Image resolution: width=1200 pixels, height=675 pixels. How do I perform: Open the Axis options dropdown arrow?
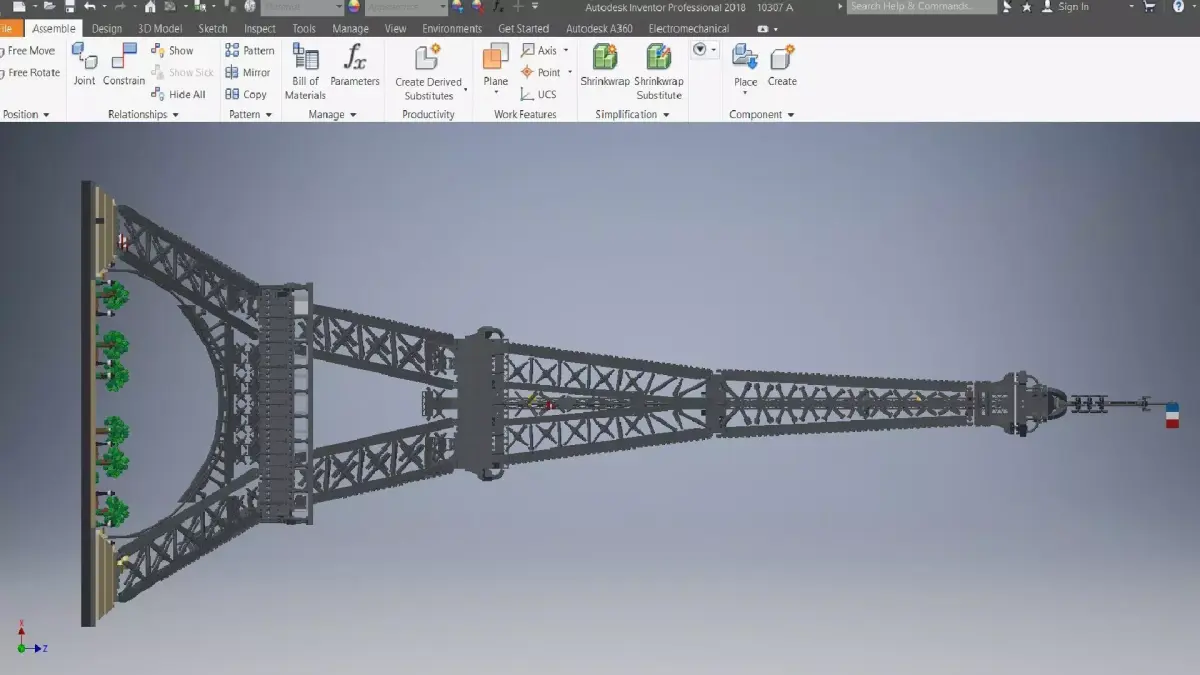click(x=566, y=50)
